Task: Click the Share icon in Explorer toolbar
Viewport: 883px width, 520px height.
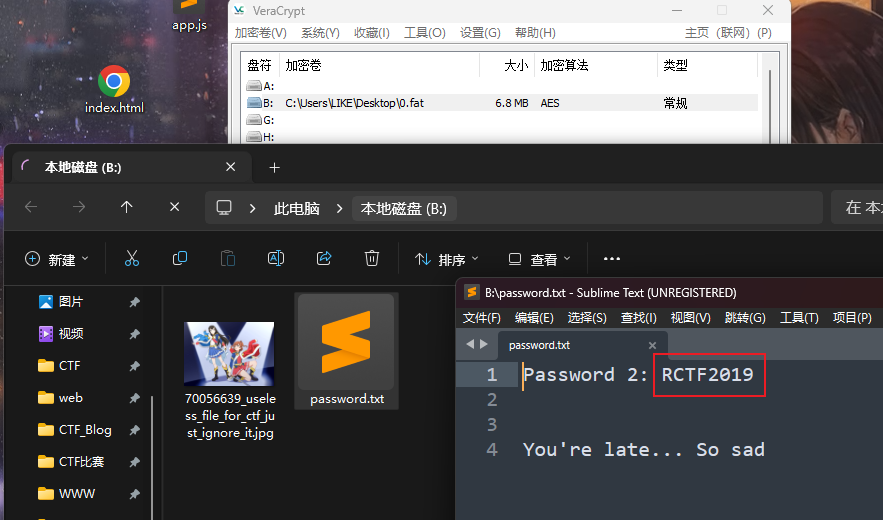Action: (x=324, y=259)
